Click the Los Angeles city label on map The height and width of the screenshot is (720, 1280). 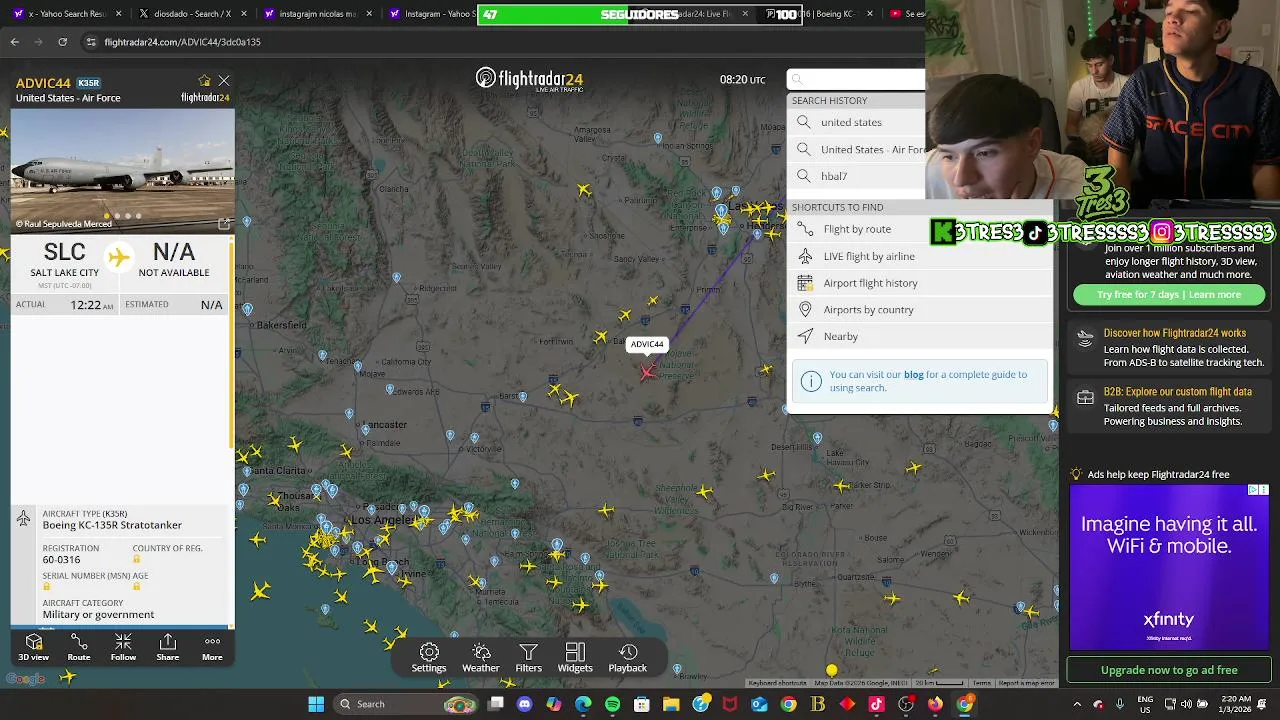(x=384, y=520)
